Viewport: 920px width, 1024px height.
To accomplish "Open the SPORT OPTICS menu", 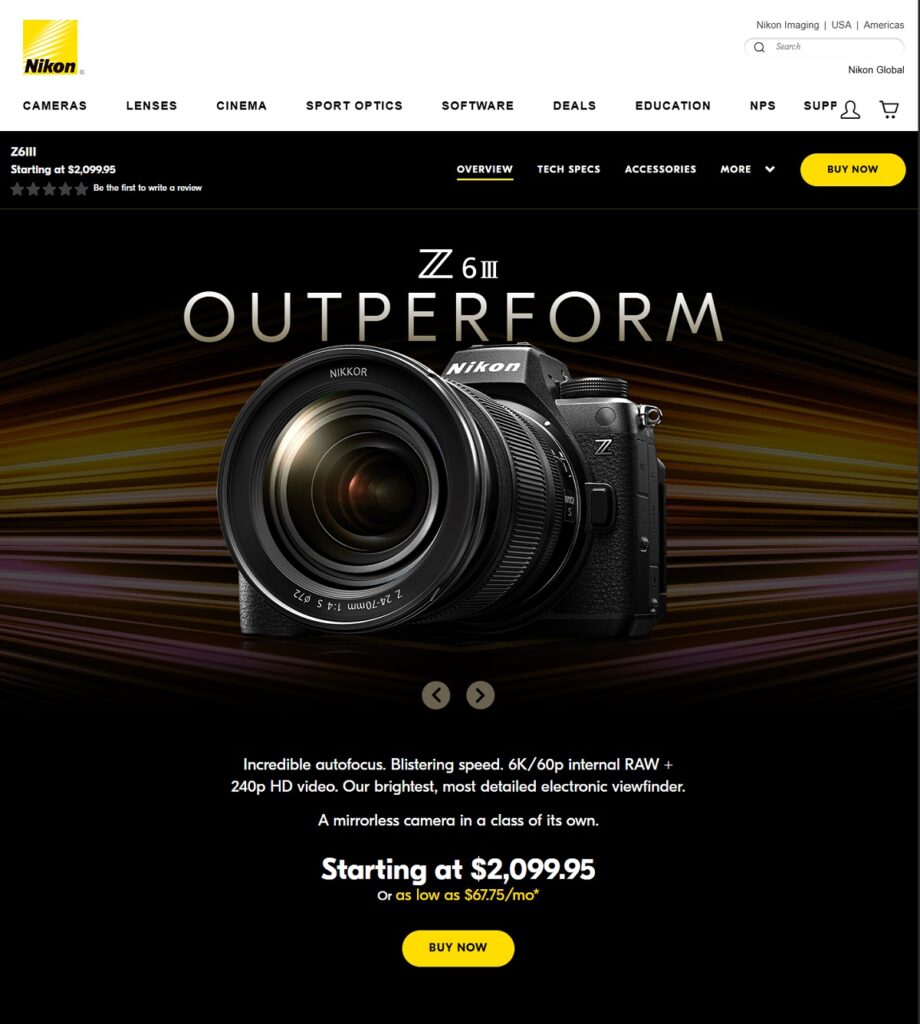I will click(x=354, y=106).
